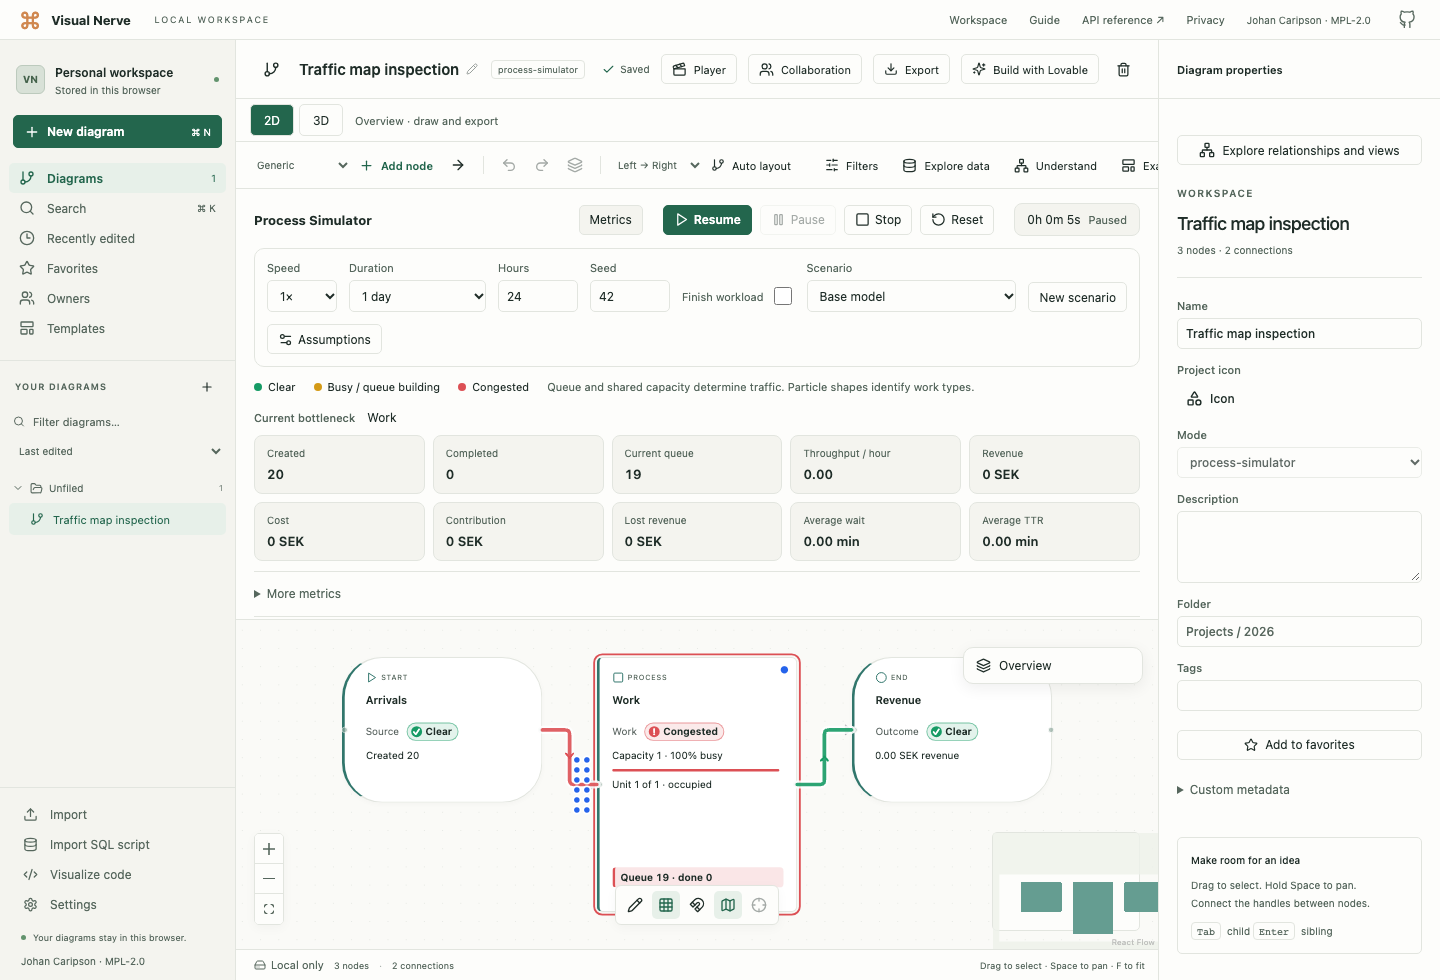Click the plus icon beside Your Diagrams
The image size is (1440, 980).
207,387
